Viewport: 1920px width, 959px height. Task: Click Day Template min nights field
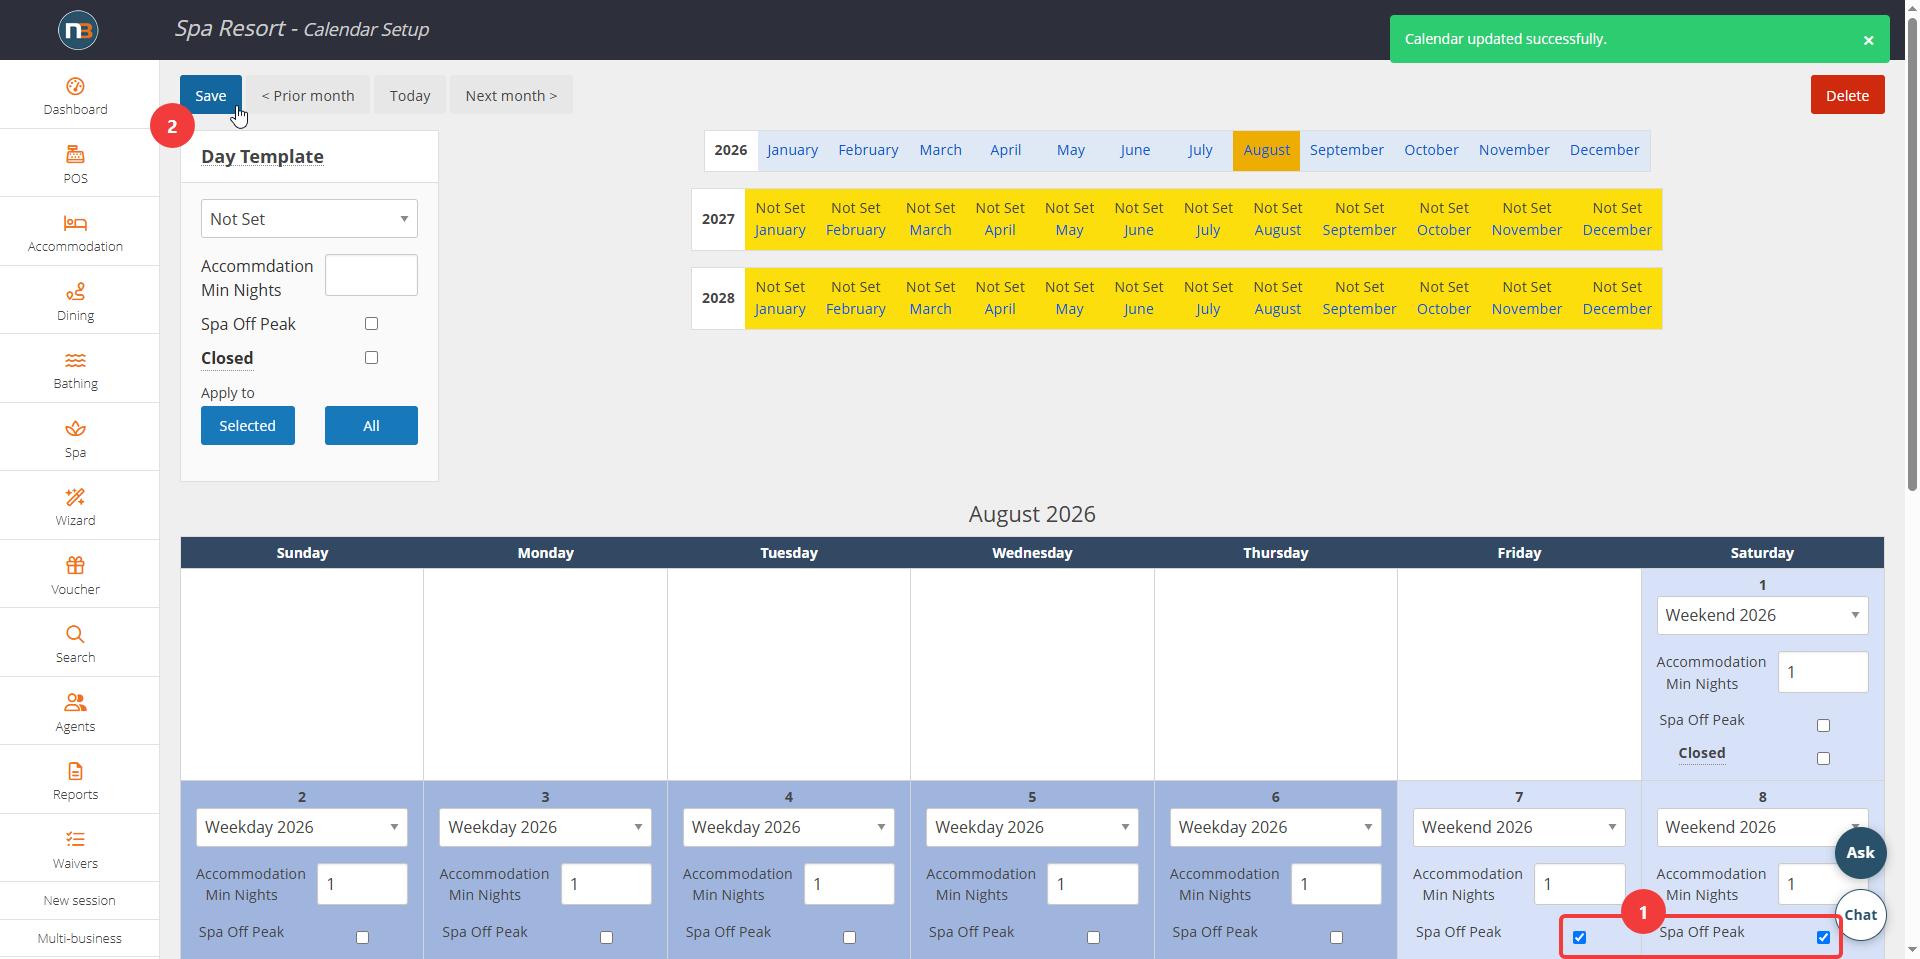click(x=371, y=275)
